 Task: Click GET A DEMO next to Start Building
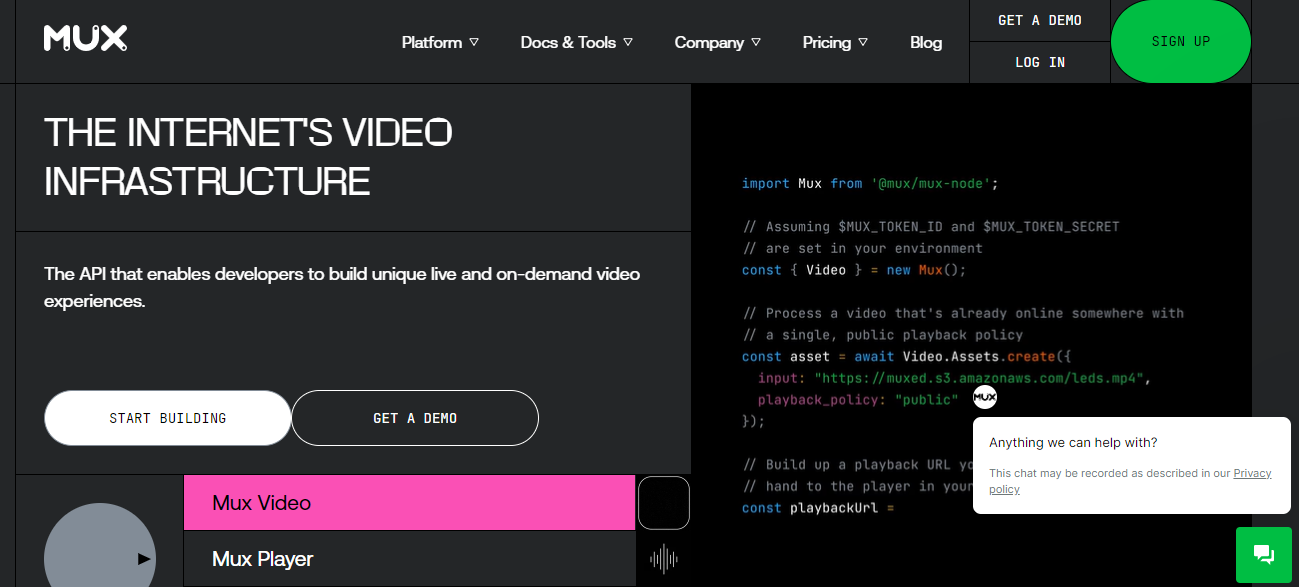414,417
